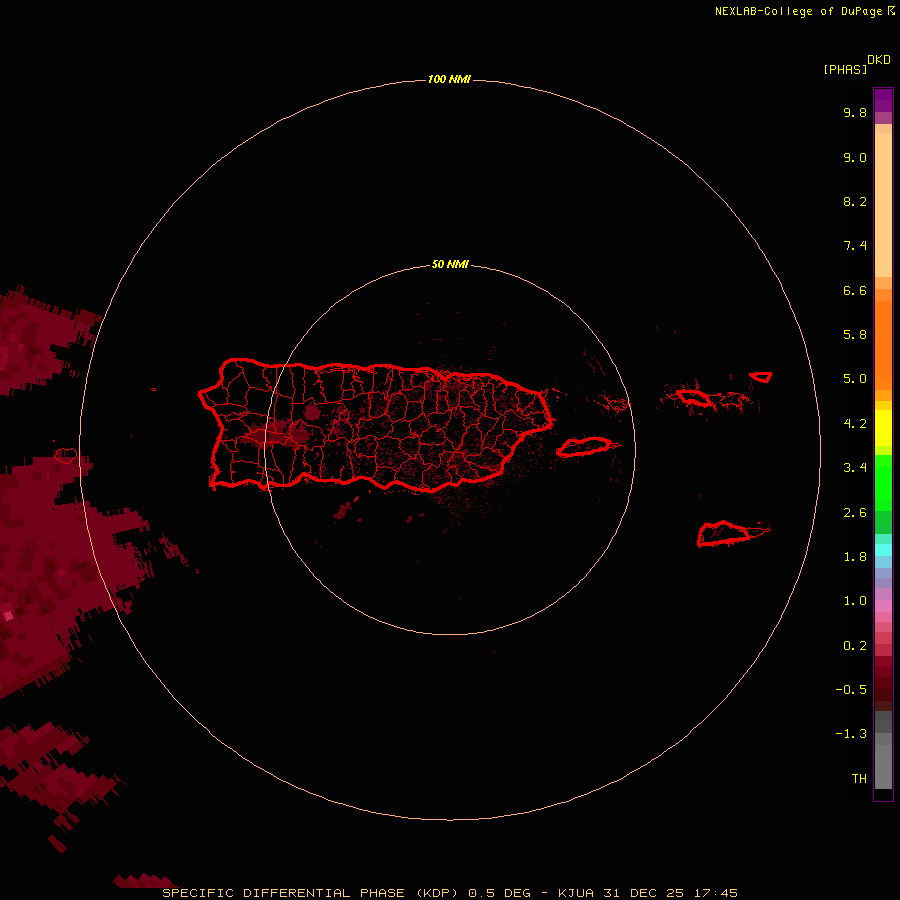900x900 pixels.
Task: Click the cyan segment of the color bar
Action: pos(883,550)
